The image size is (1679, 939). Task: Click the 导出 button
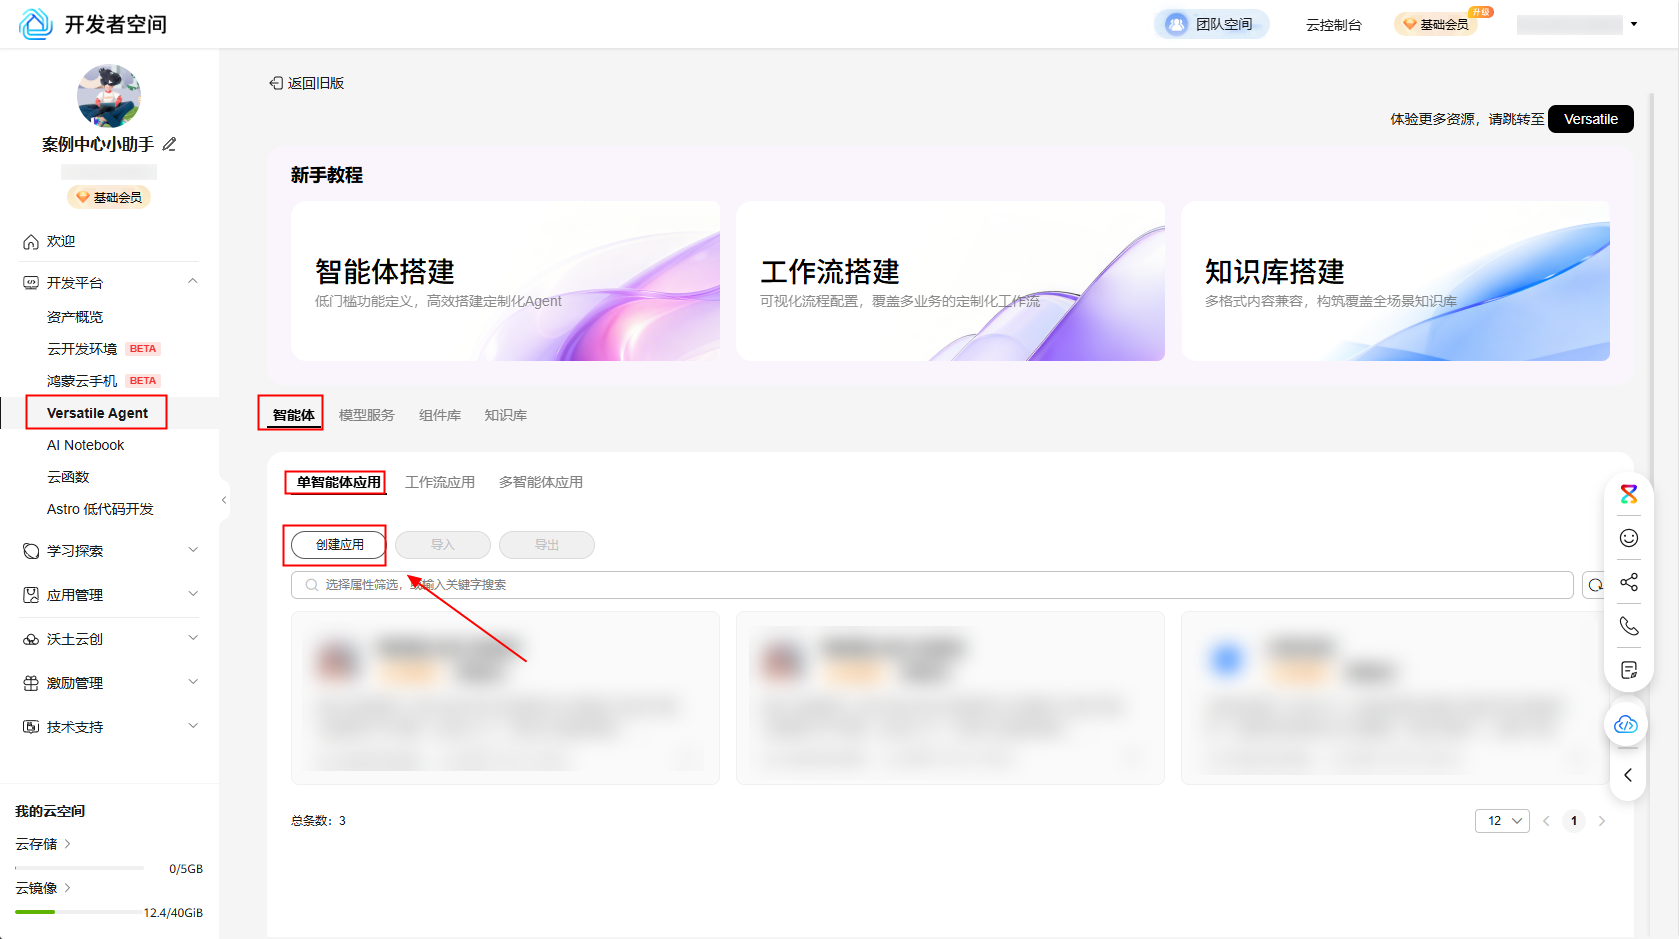547,545
